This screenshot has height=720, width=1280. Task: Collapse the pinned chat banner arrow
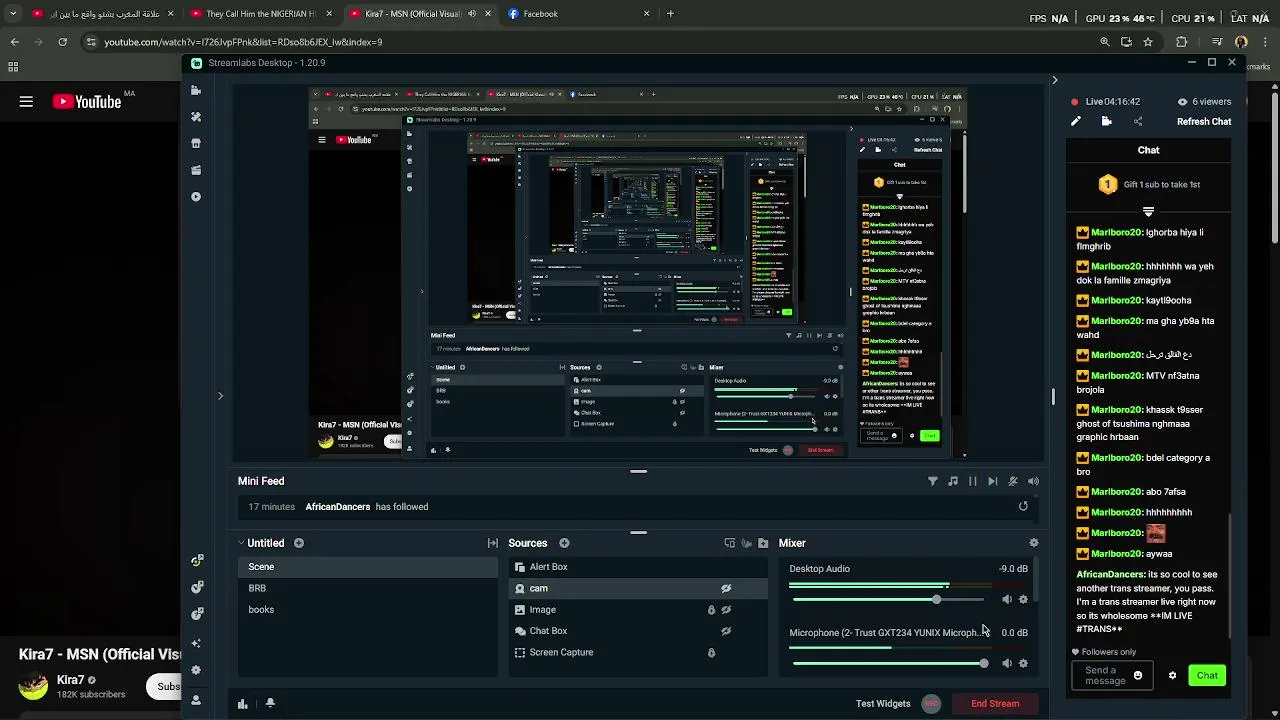click(1148, 211)
